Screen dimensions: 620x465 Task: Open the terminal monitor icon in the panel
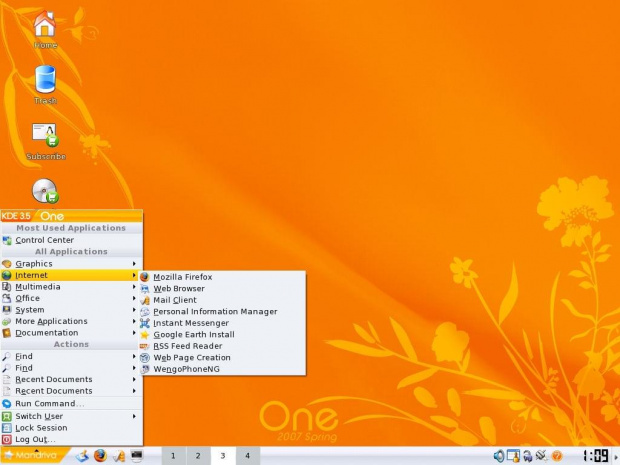point(137,456)
